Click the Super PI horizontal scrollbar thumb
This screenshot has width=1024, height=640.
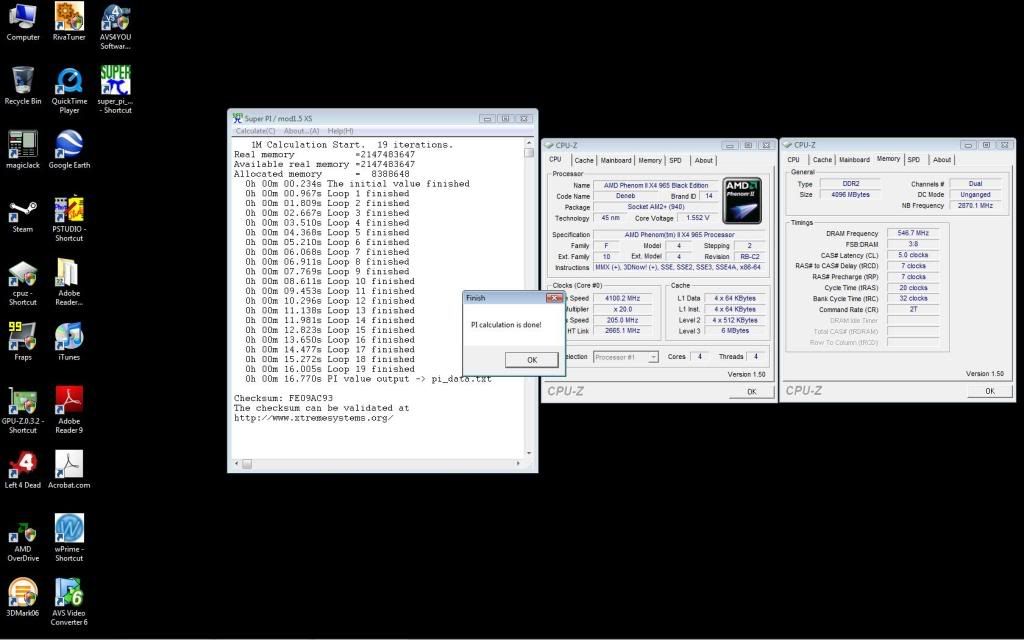[247, 464]
